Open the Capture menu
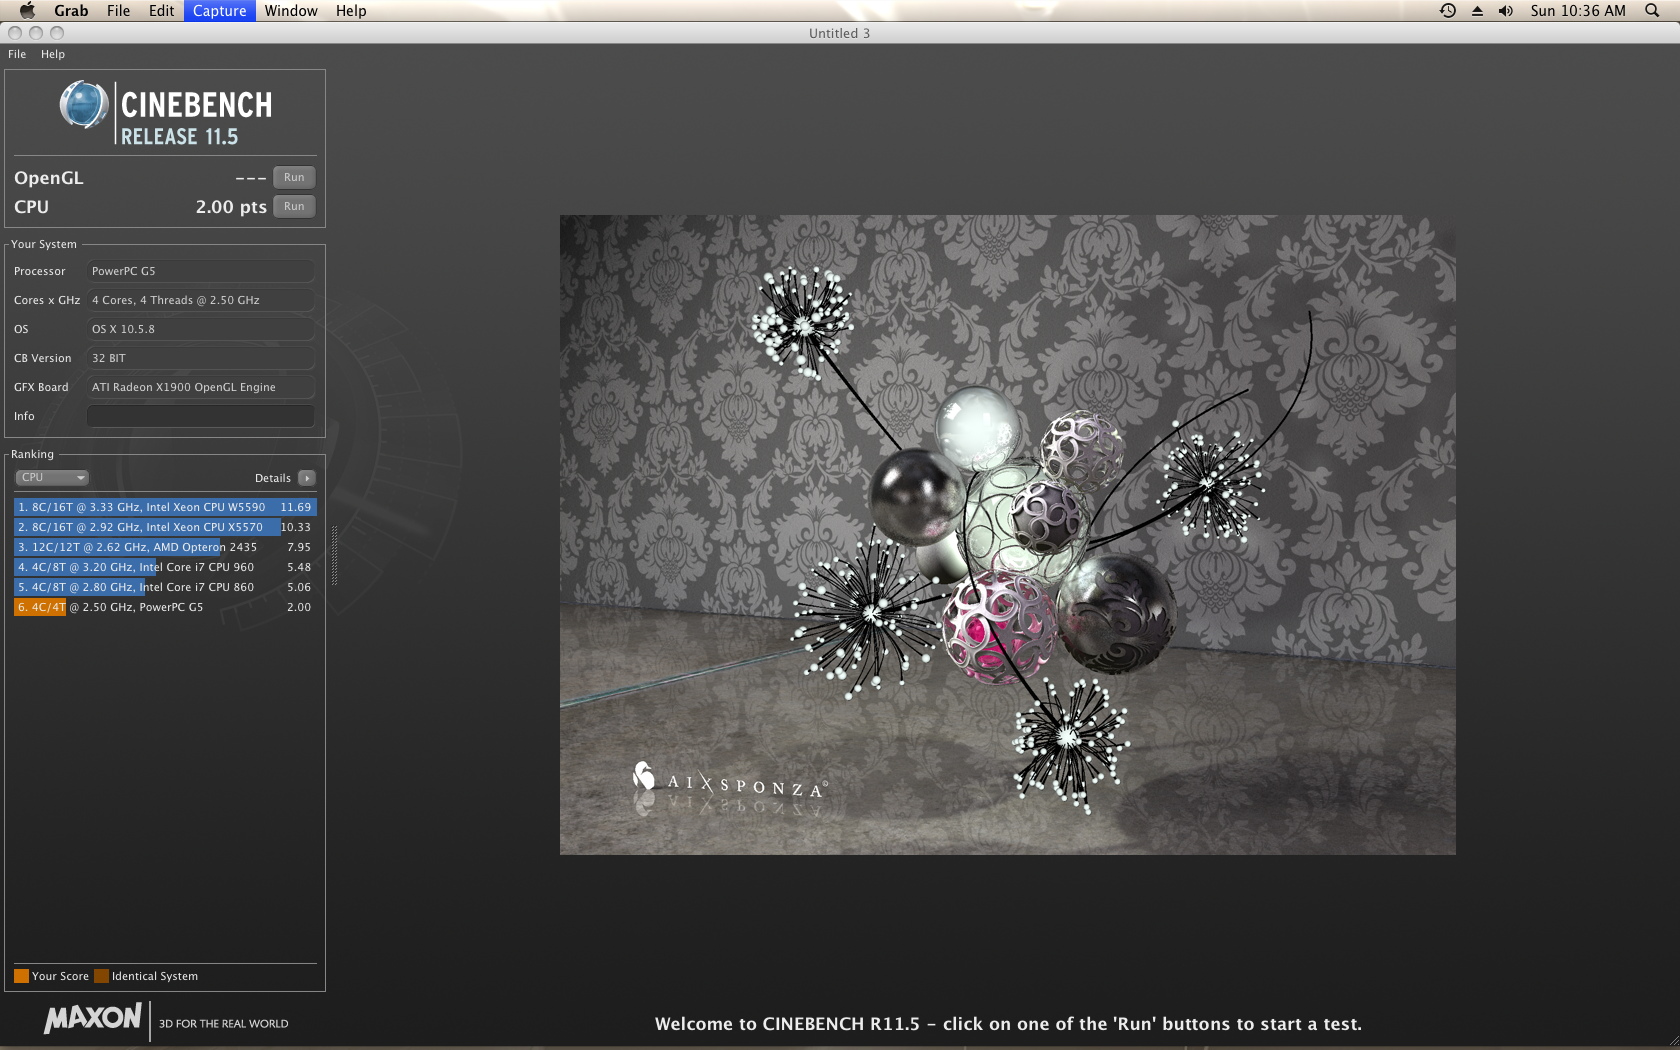1680x1050 pixels. pyautogui.click(x=219, y=11)
